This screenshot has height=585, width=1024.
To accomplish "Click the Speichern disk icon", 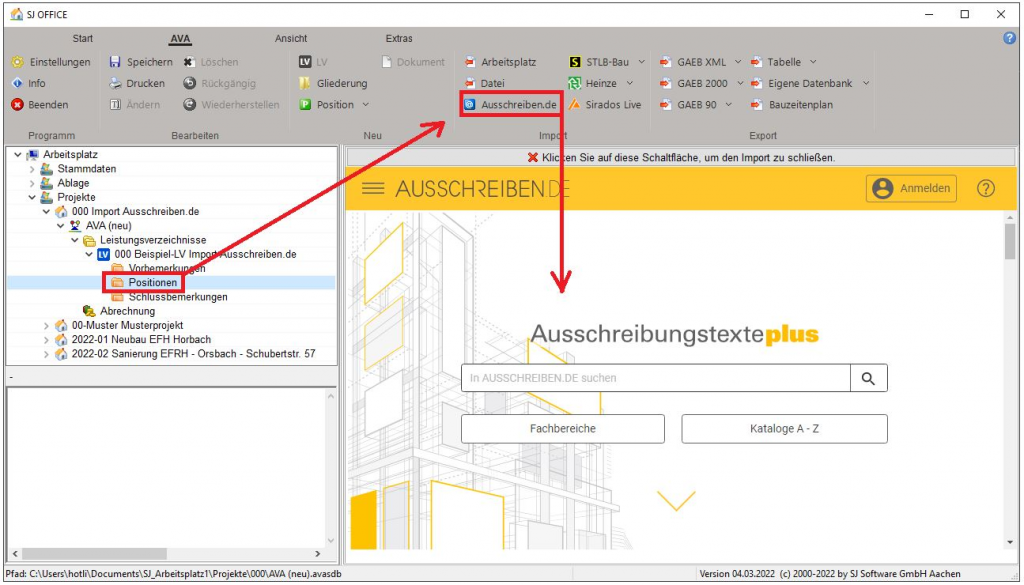I will point(115,62).
